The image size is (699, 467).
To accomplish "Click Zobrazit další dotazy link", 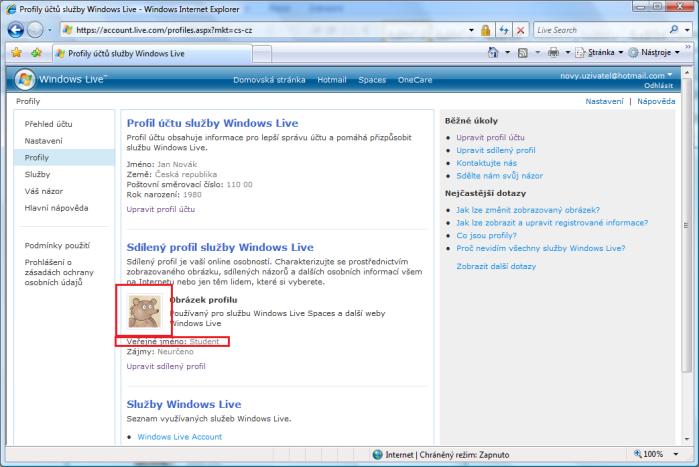I will pos(496,266).
